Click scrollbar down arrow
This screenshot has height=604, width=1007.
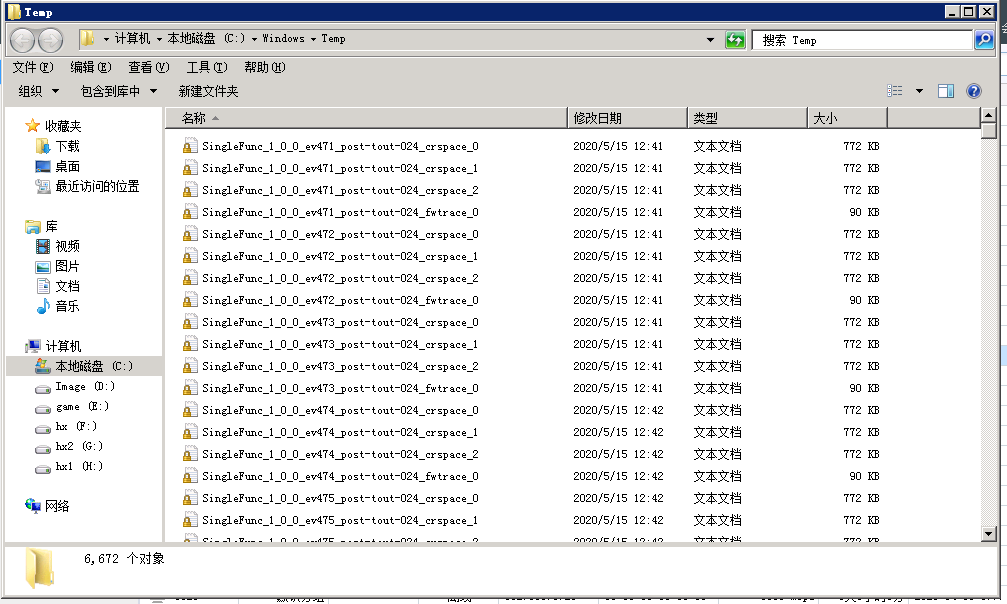pos(988,533)
